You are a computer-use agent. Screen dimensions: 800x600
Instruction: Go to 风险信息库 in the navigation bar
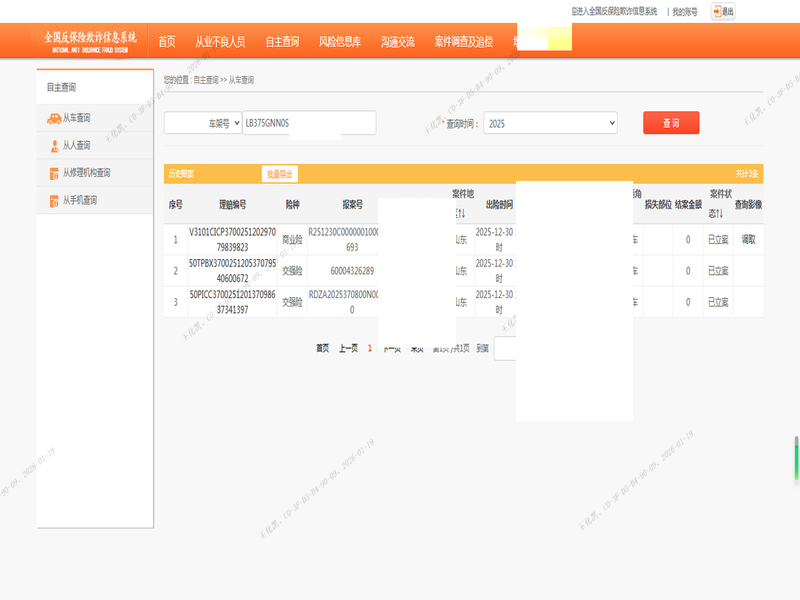click(x=340, y=42)
